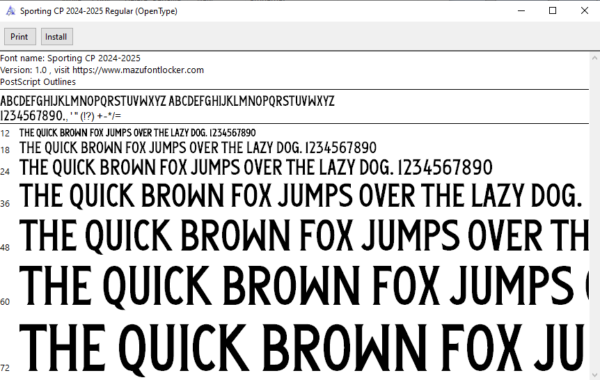Screen dimensions: 600x380
Task: Minimize the font viewer window
Action: (521, 11)
